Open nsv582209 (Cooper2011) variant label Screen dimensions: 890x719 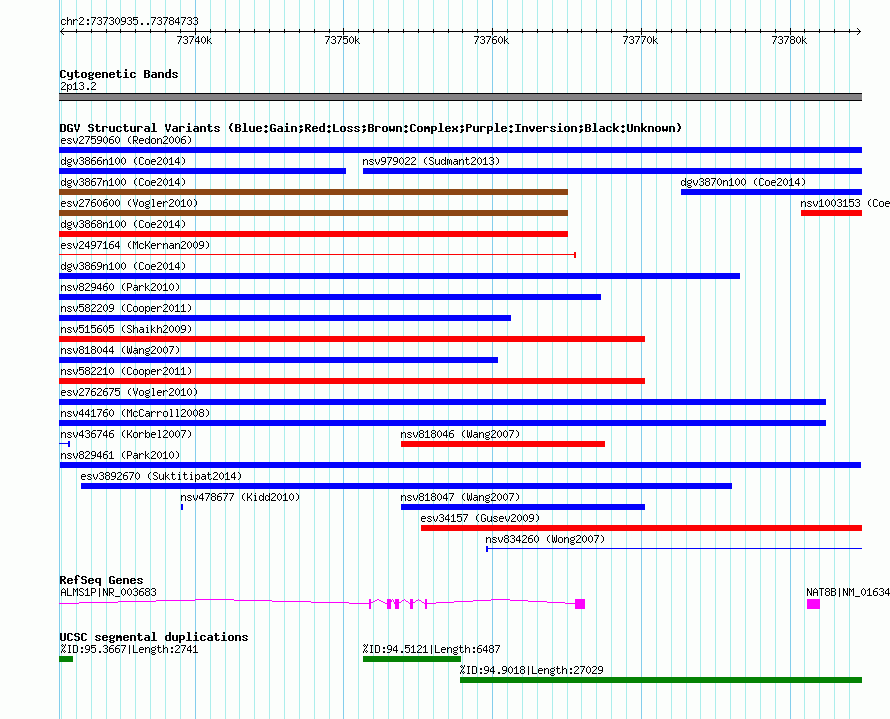coord(126,308)
